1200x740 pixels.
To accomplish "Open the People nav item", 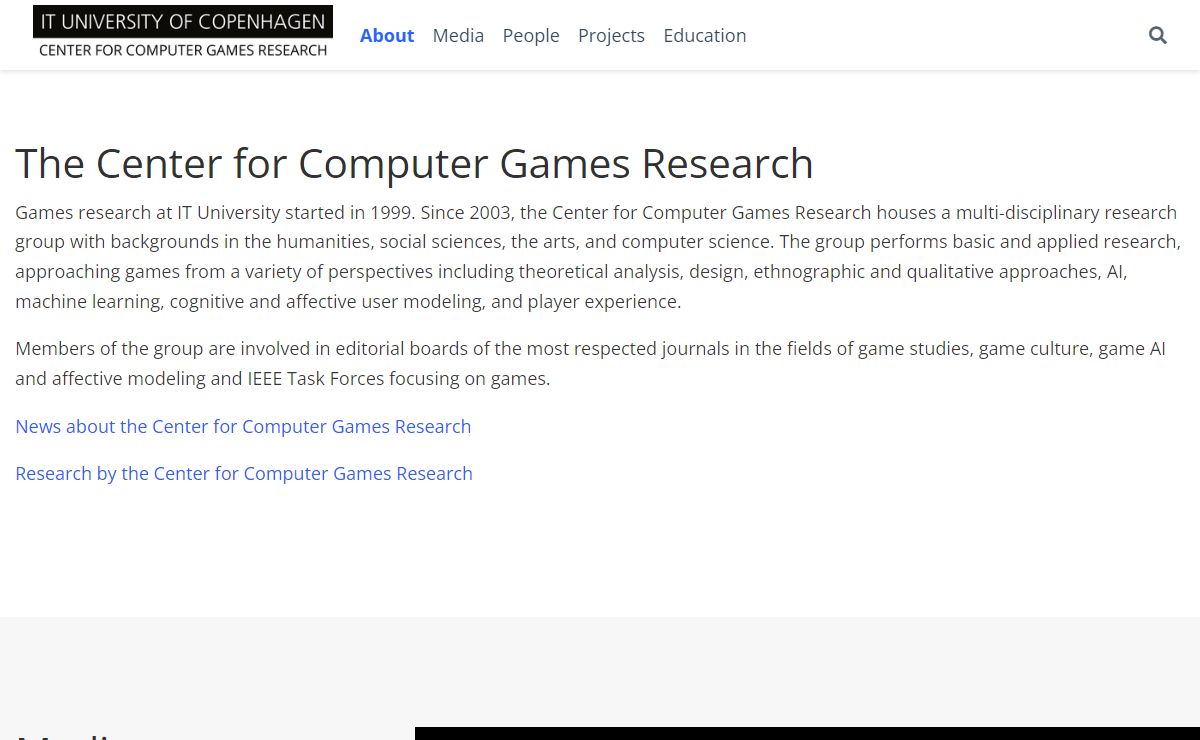I will tap(531, 35).
